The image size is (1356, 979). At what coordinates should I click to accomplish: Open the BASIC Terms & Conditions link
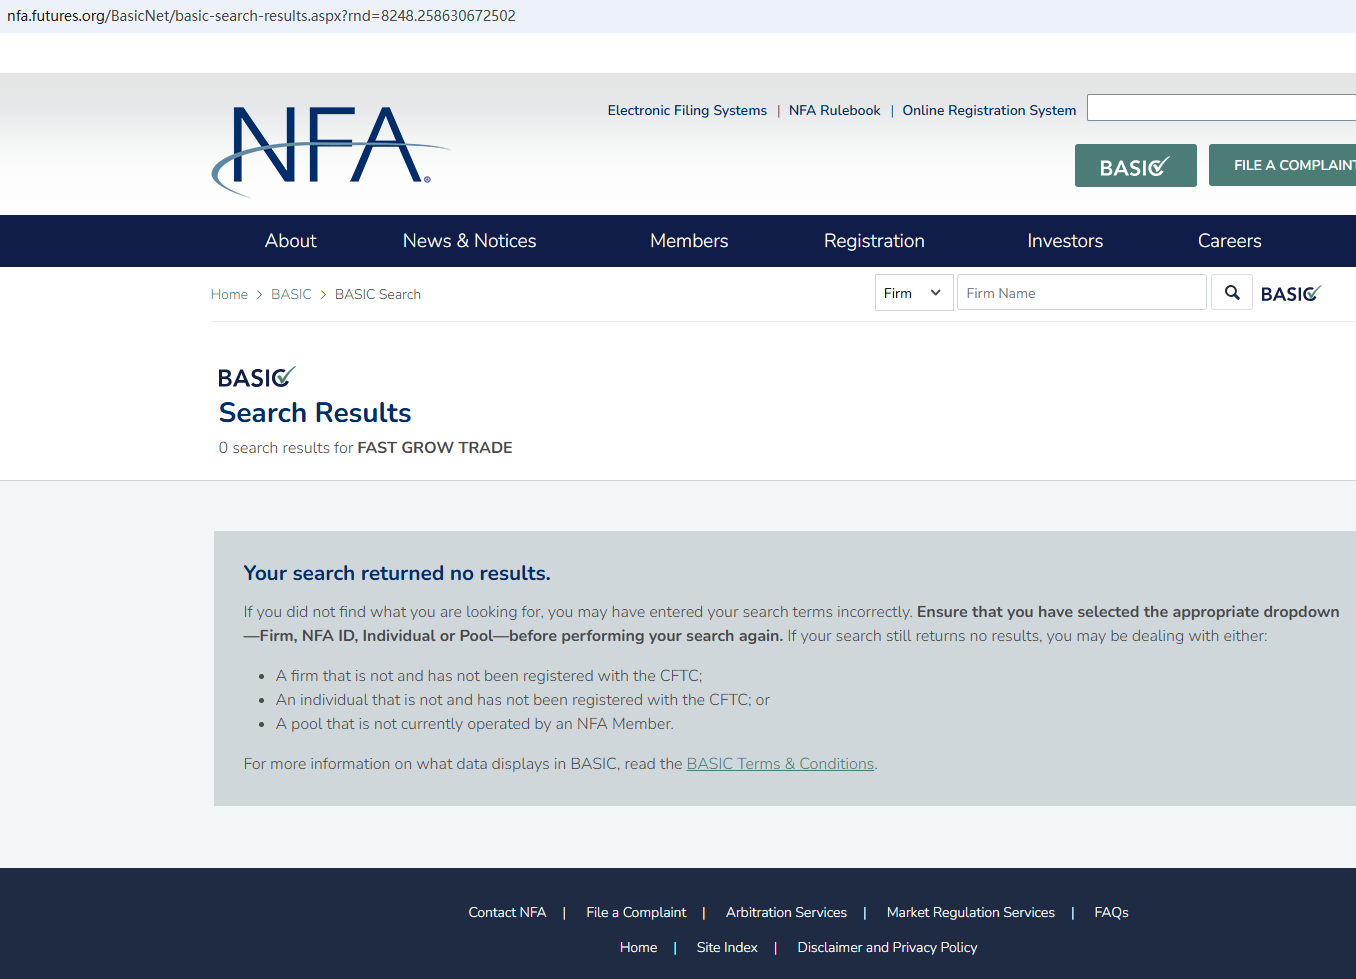(x=780, y=764)
